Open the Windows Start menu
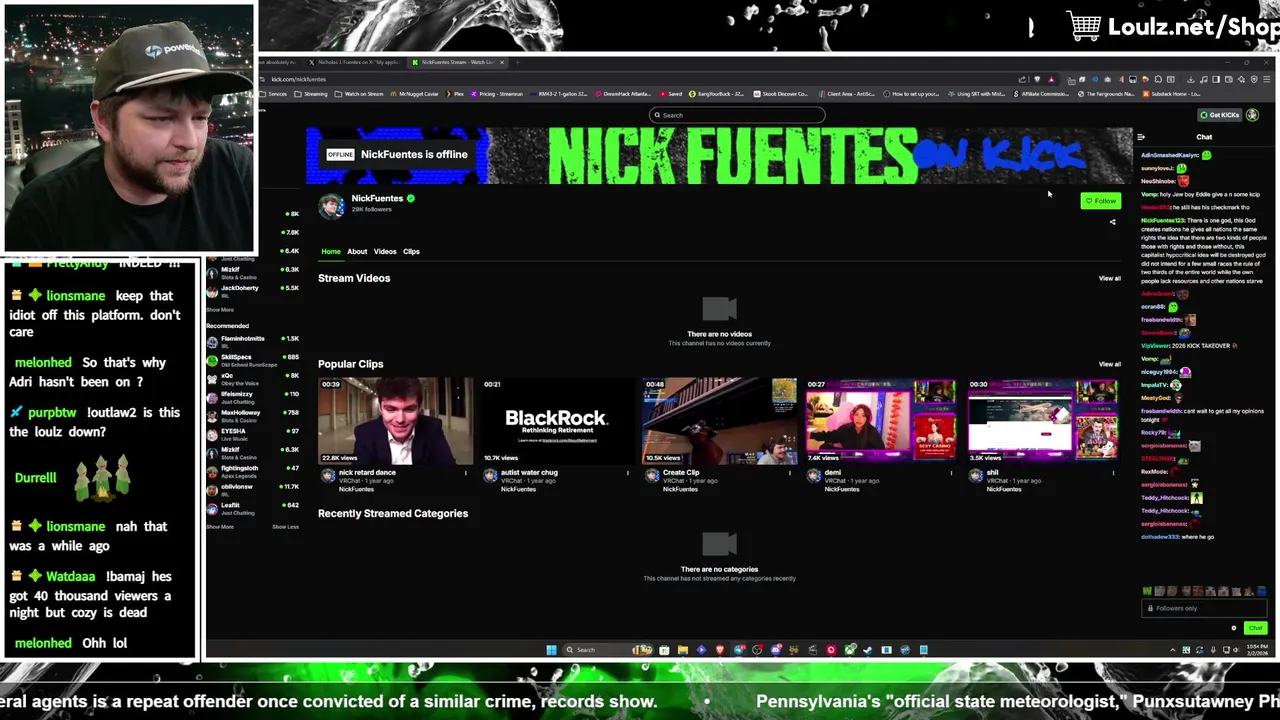 pyautogui.click(x=551, y=650)
